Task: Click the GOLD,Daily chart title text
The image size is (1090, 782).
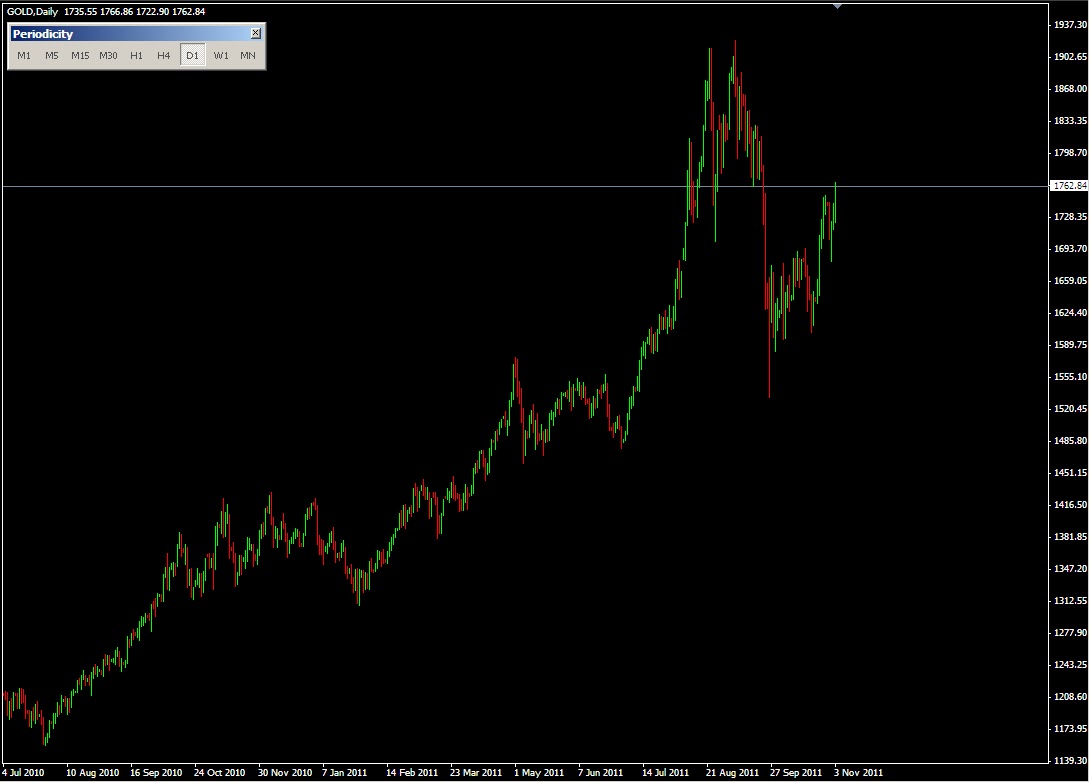Action: (x=33, y=12)
